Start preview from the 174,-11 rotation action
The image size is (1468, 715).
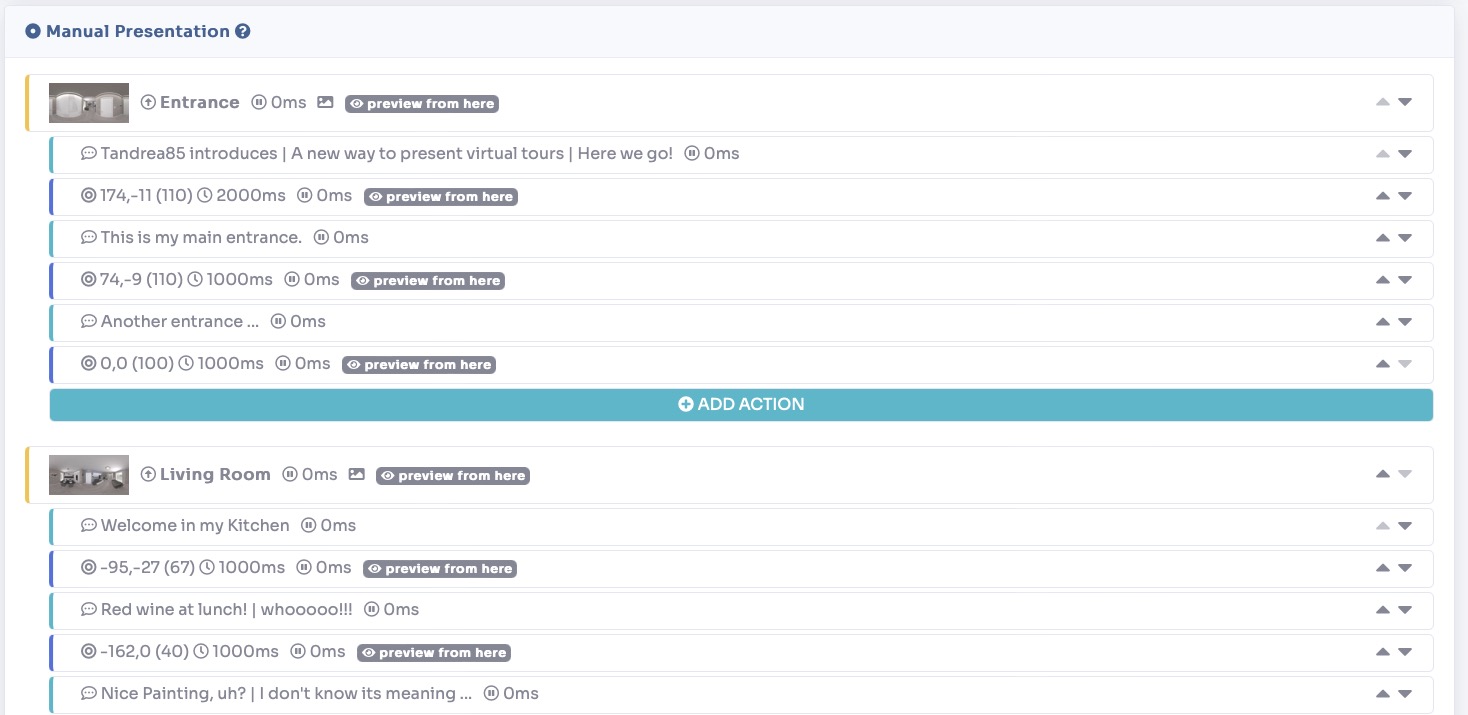pos(441,196)
